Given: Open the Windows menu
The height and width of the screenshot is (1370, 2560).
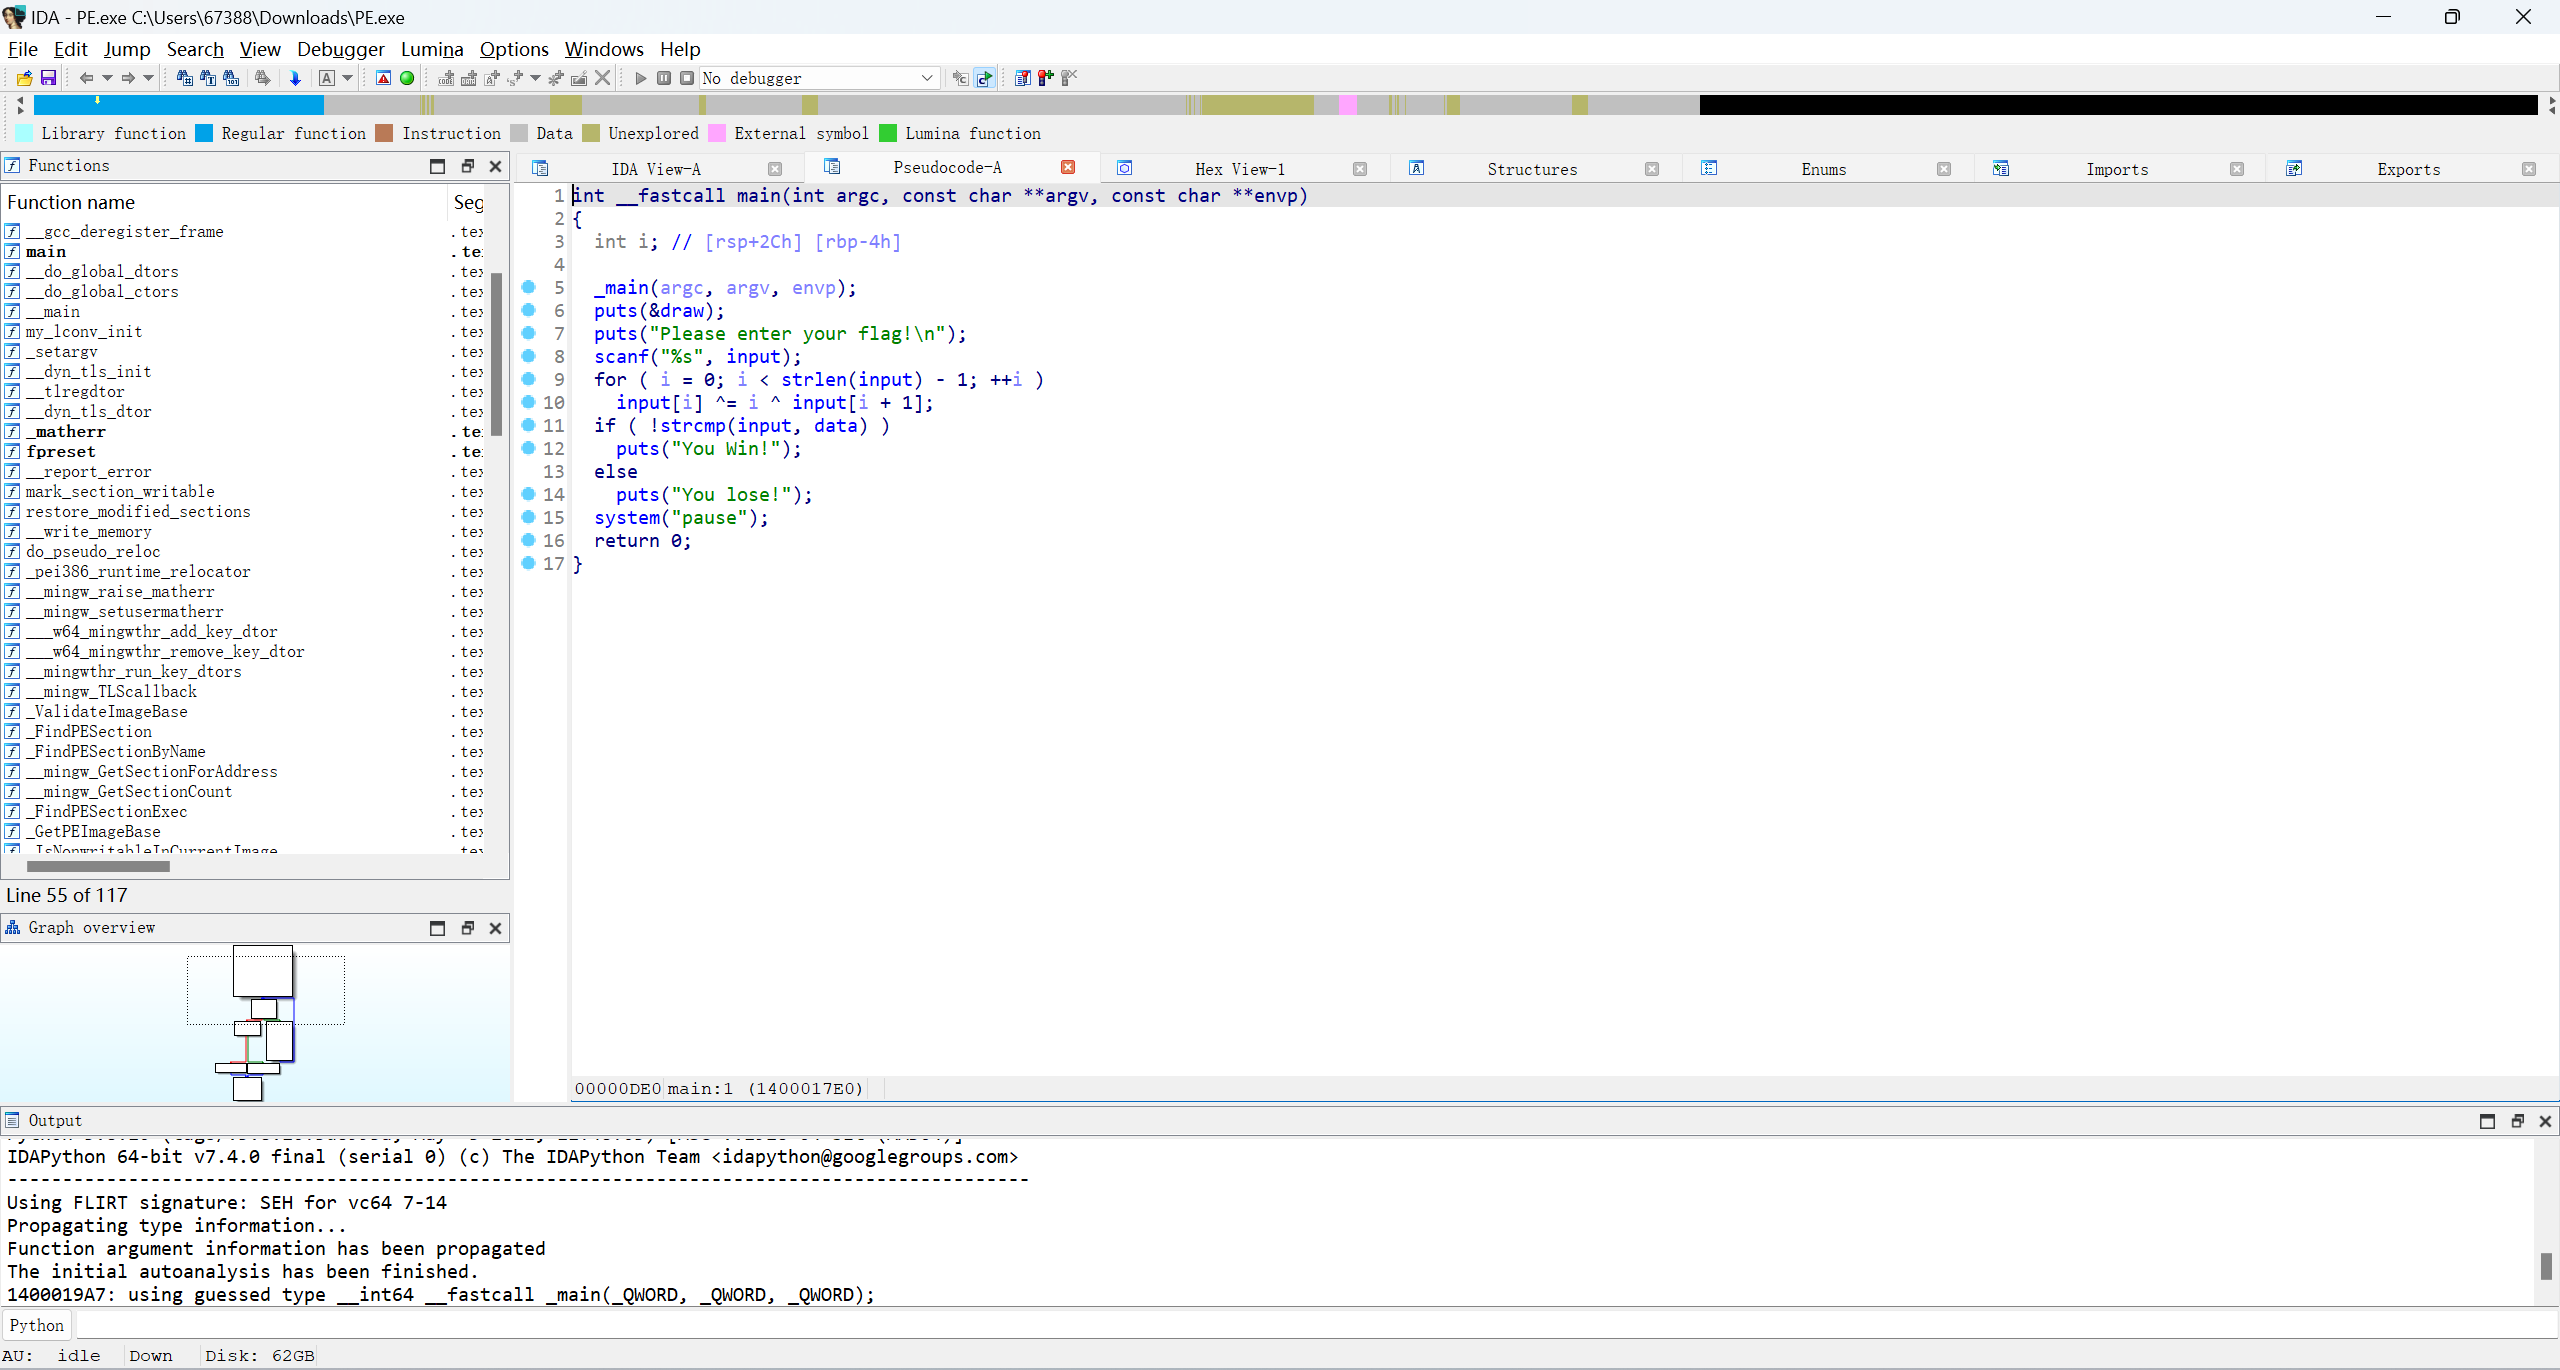Looking at the screenshot, I should 604,49.
